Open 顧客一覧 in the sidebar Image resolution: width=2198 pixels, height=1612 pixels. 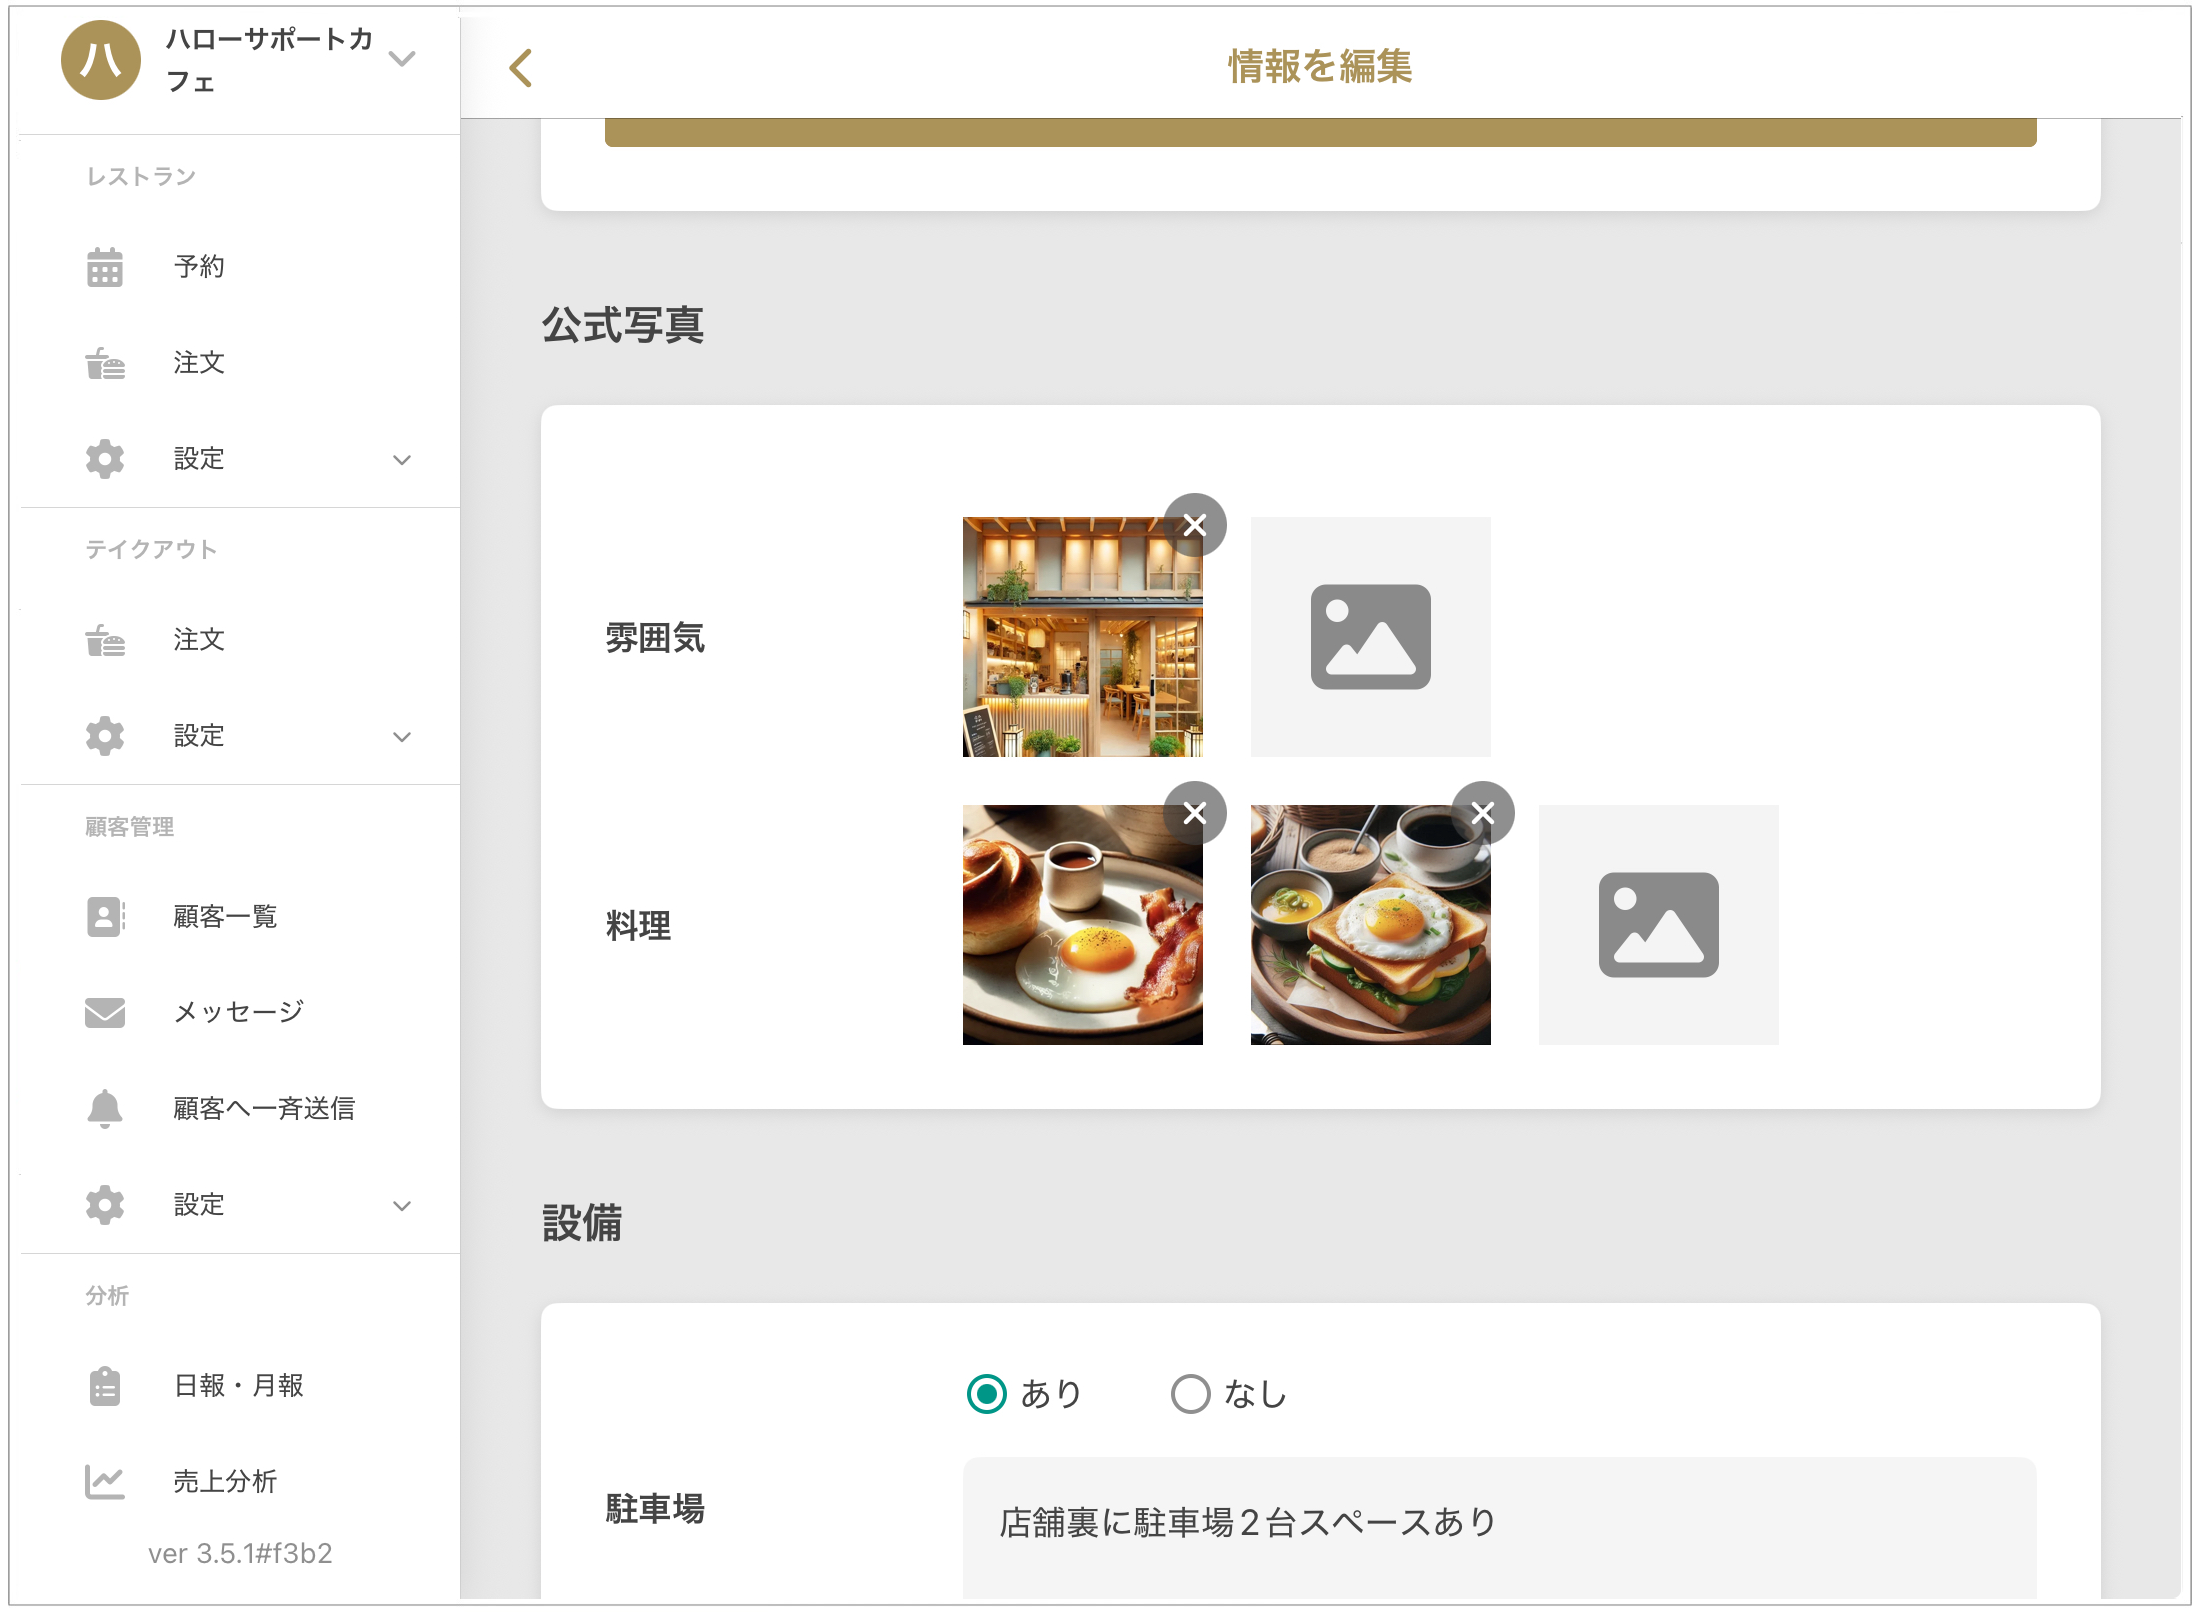point(225,916)
